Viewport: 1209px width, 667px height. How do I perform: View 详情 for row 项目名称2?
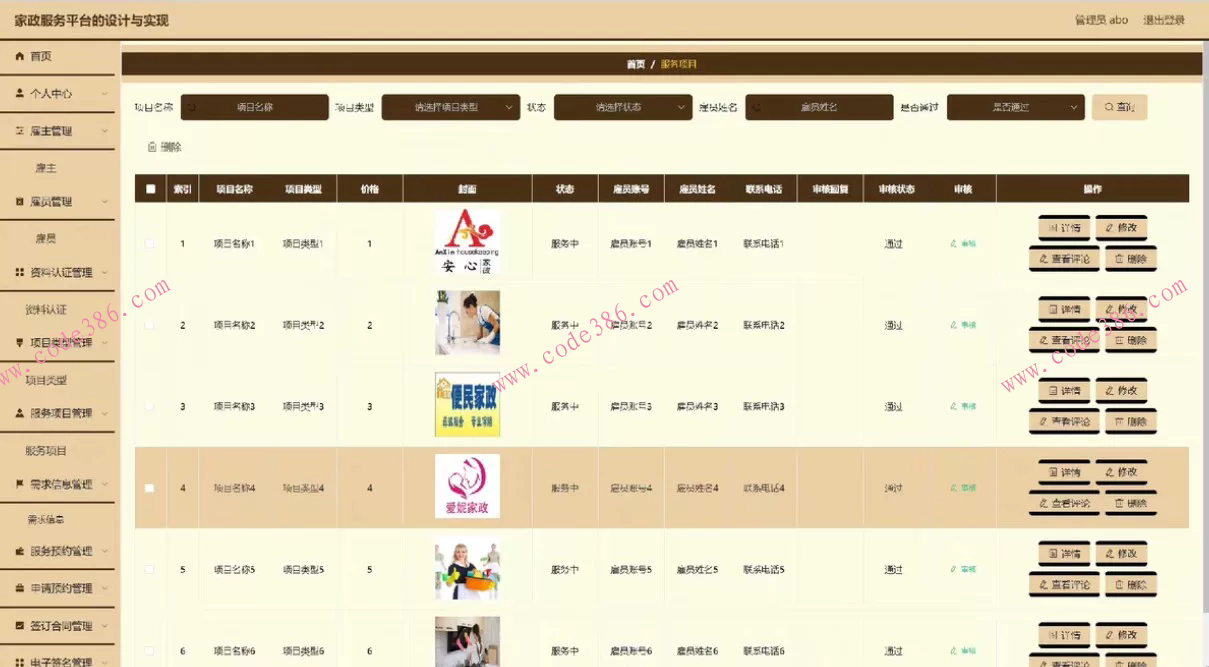1064,309
